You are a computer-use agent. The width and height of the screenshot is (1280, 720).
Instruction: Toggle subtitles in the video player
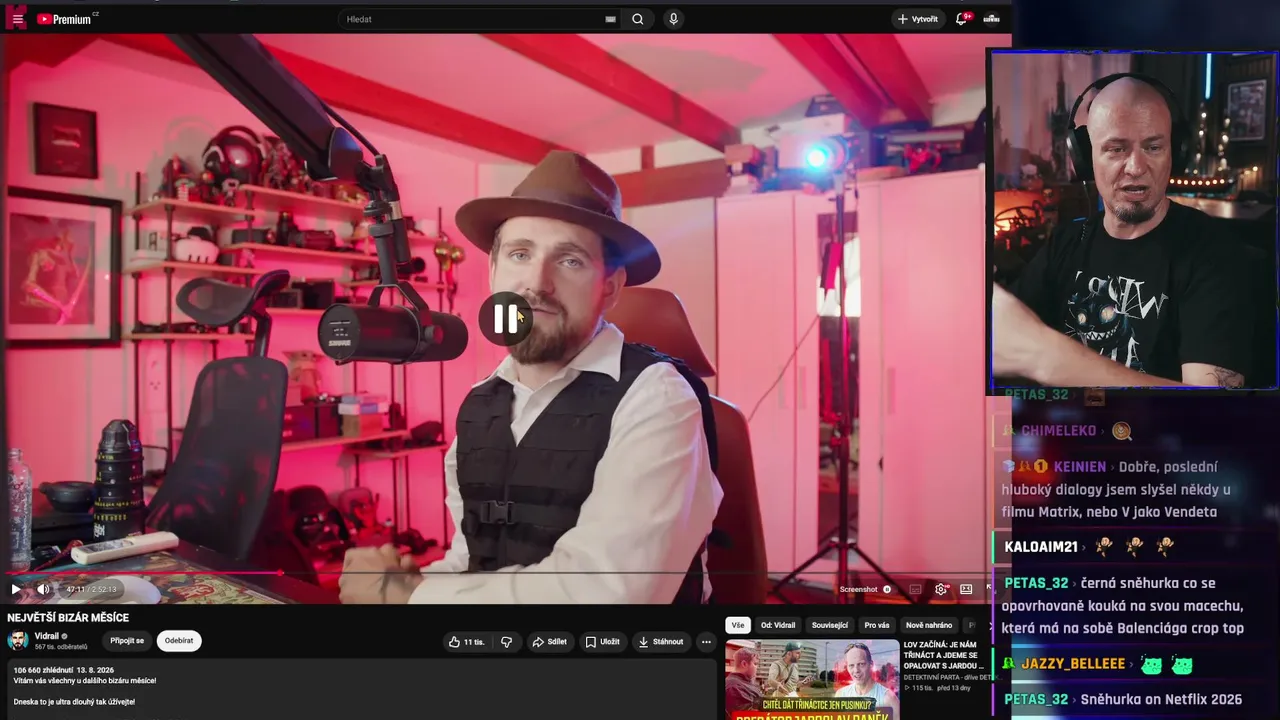pos(915,590)
